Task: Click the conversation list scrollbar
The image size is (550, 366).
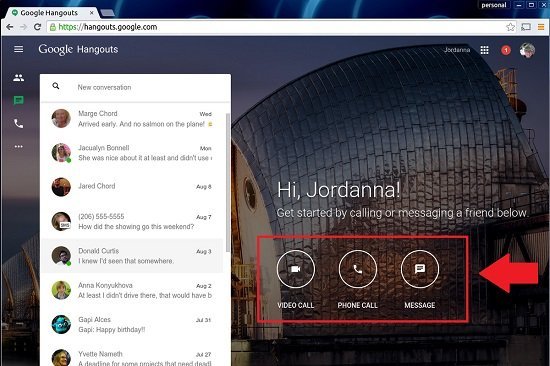Action: tap(228, 182)
